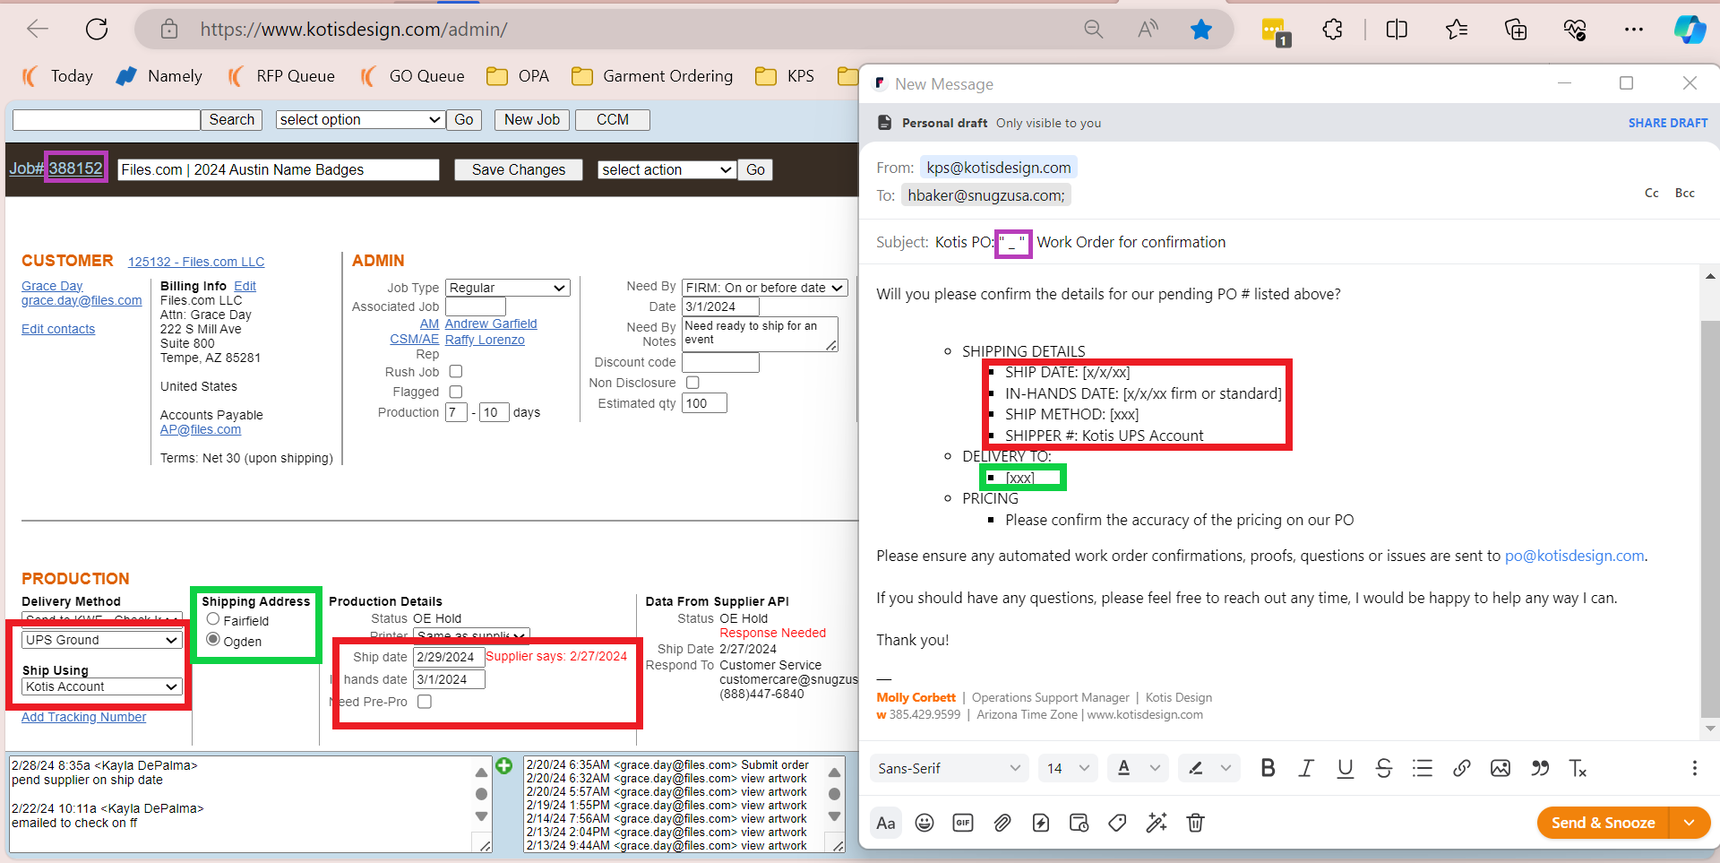Open the Sans-Serif font dropdown
The height and width of the screenshot is (863, 1720).
[948, 768]
